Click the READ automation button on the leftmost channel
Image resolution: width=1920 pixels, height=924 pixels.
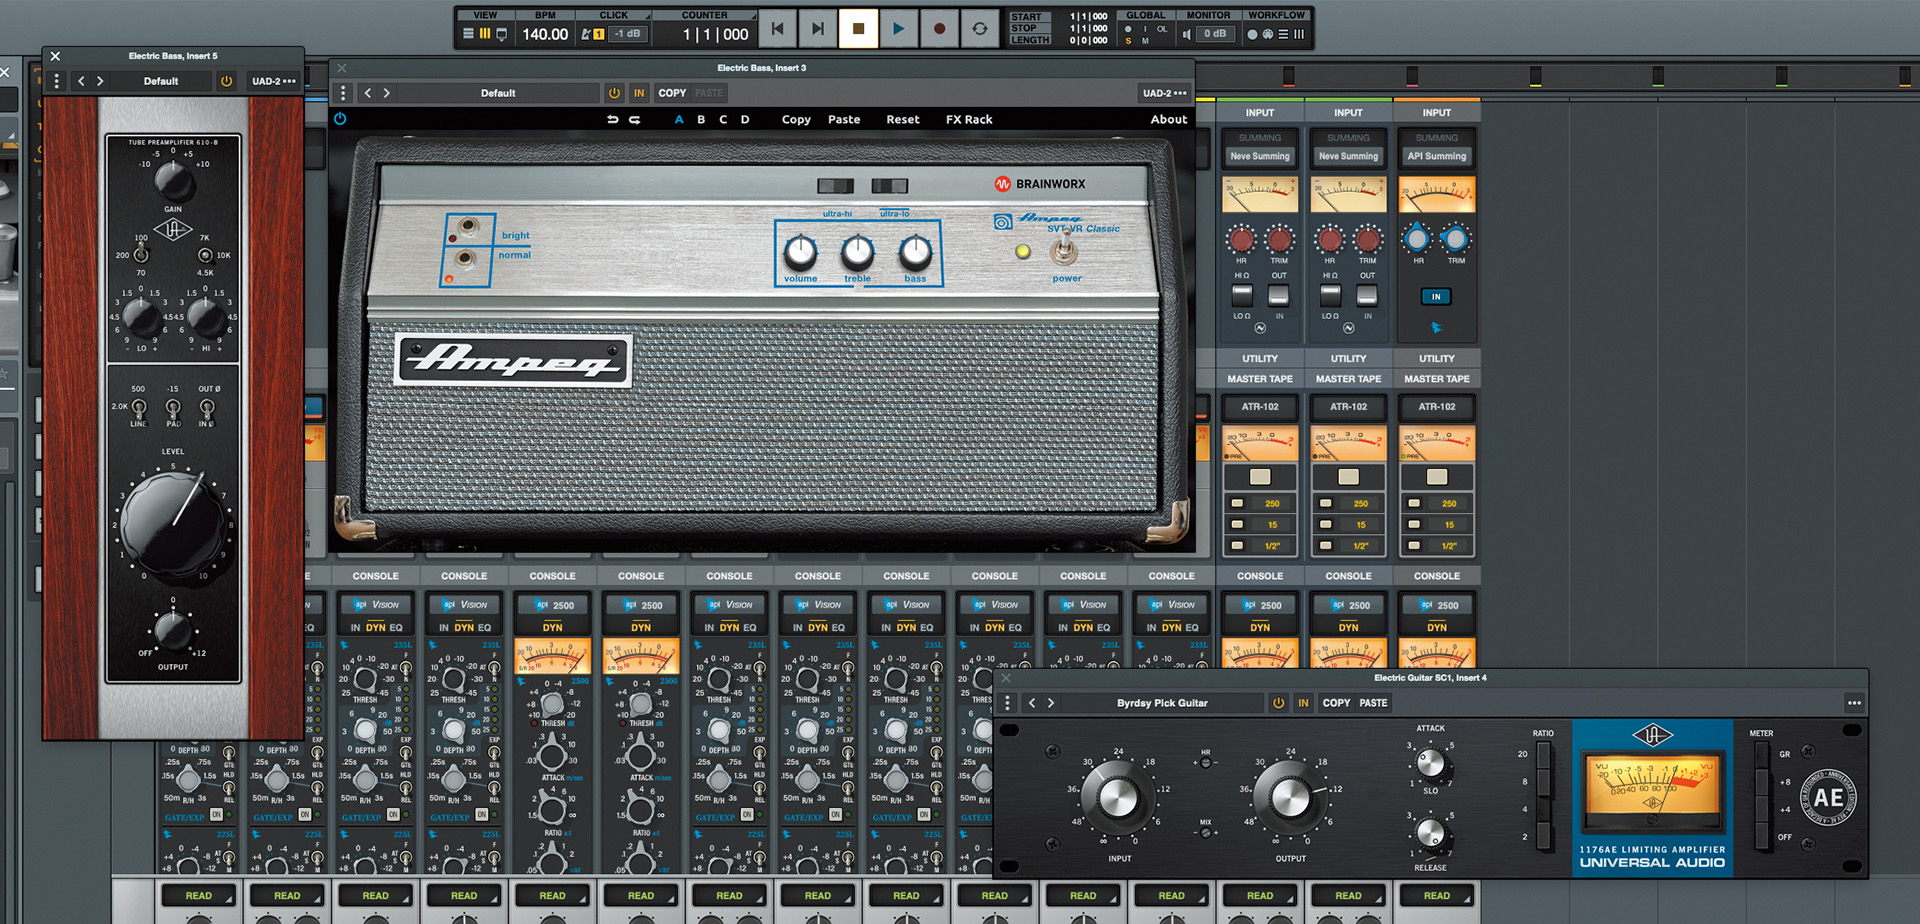[198, 895]
